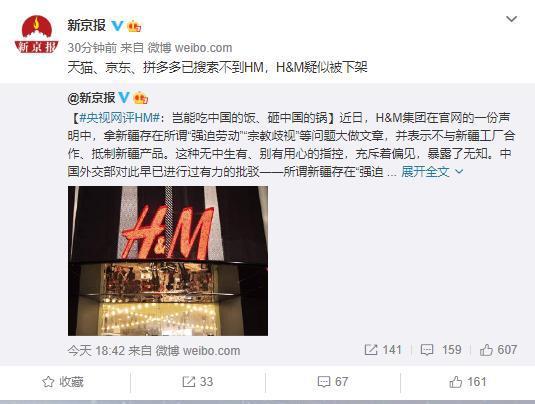Image resolution: width=535 pixels, height=404 pixels.
Task: Open the comments button showing 67
Action: (x=333, y=382)
